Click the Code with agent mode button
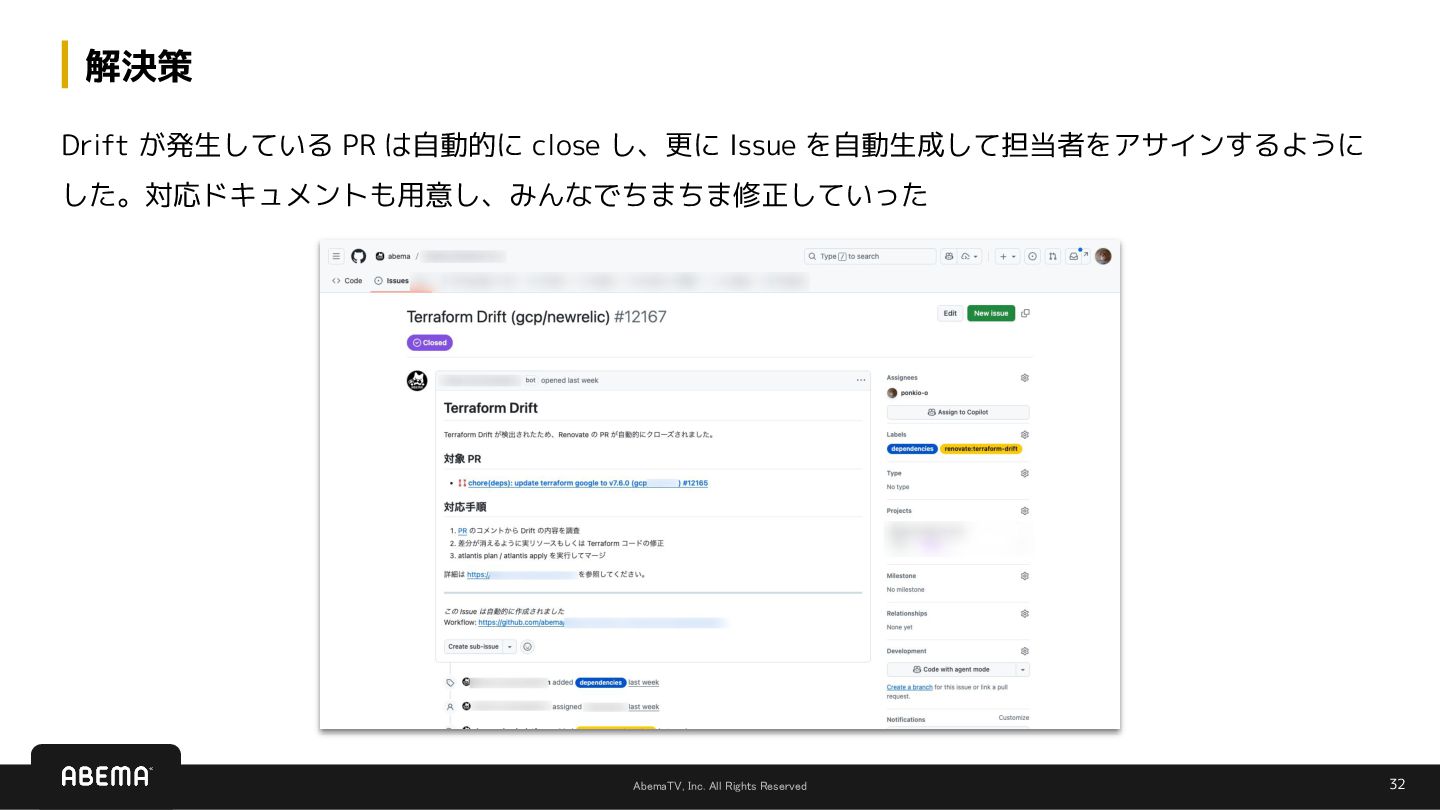This screenshot has height=810, width=1440. pos(951,670)
